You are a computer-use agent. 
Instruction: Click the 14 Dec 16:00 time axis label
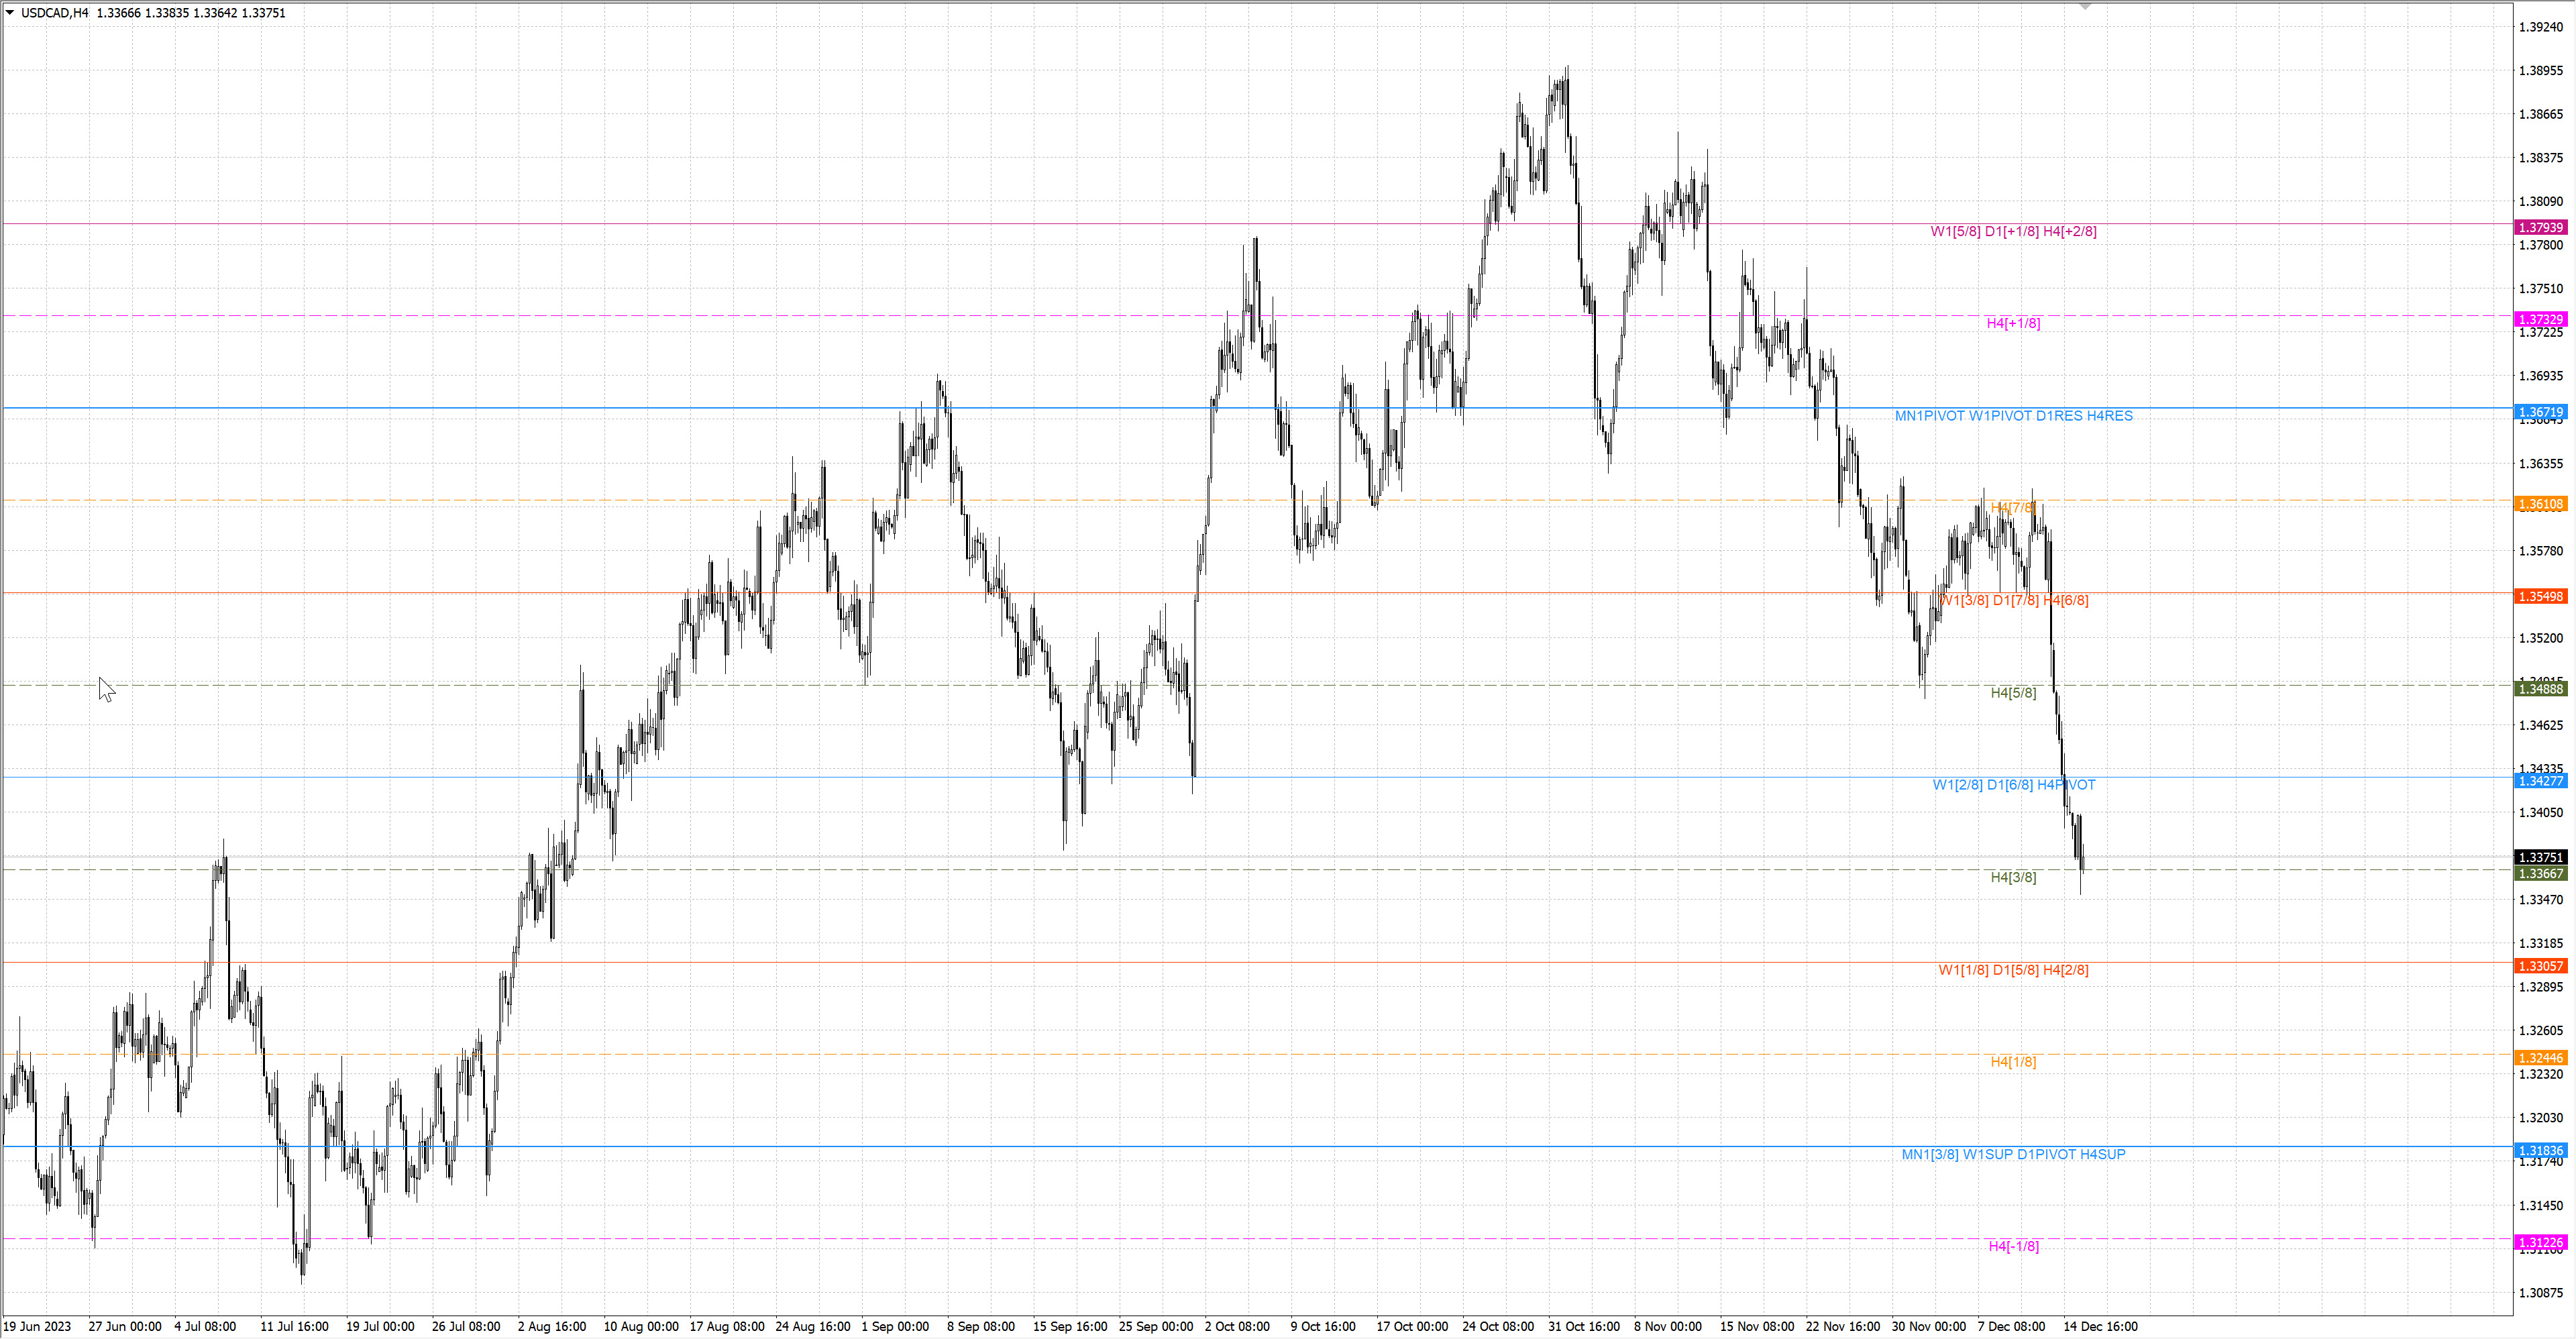(x=2100, y=1327)
